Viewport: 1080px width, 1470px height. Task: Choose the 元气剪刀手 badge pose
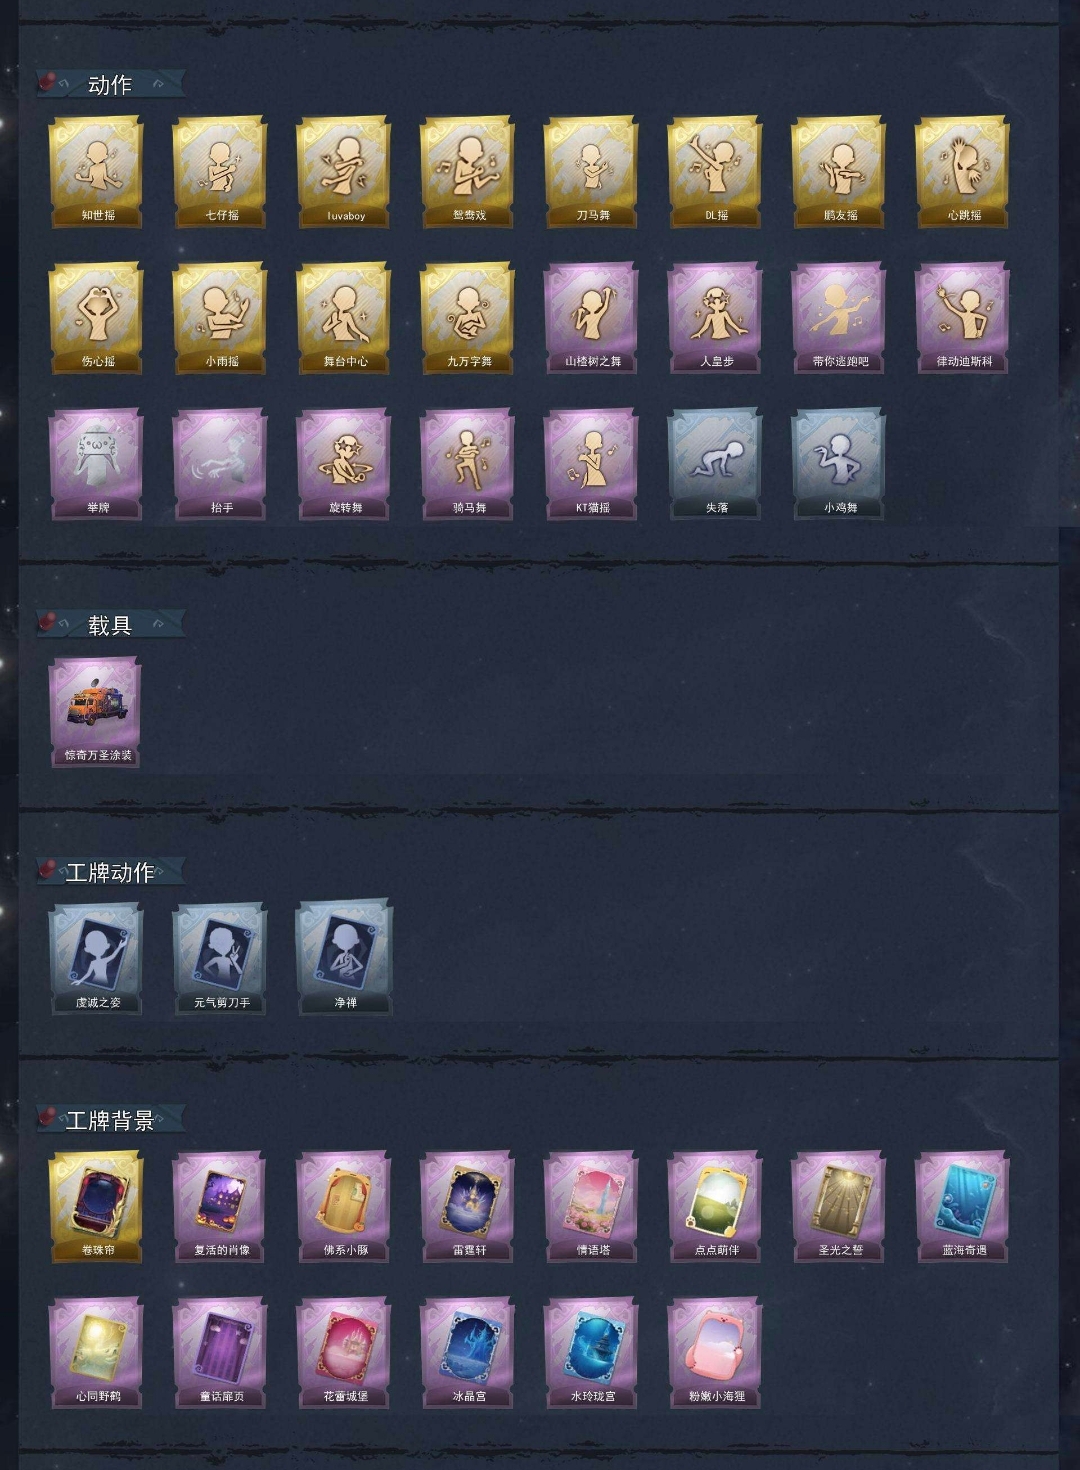220,959
